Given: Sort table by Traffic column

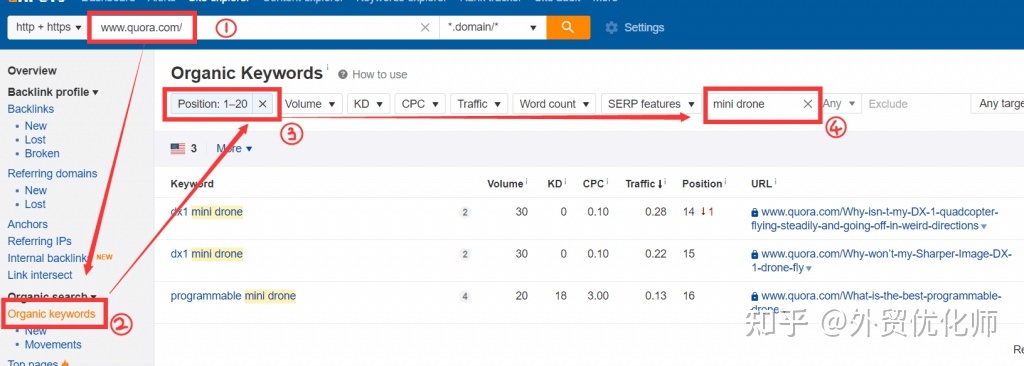Looking at the screenshot, I should point(645,184).
